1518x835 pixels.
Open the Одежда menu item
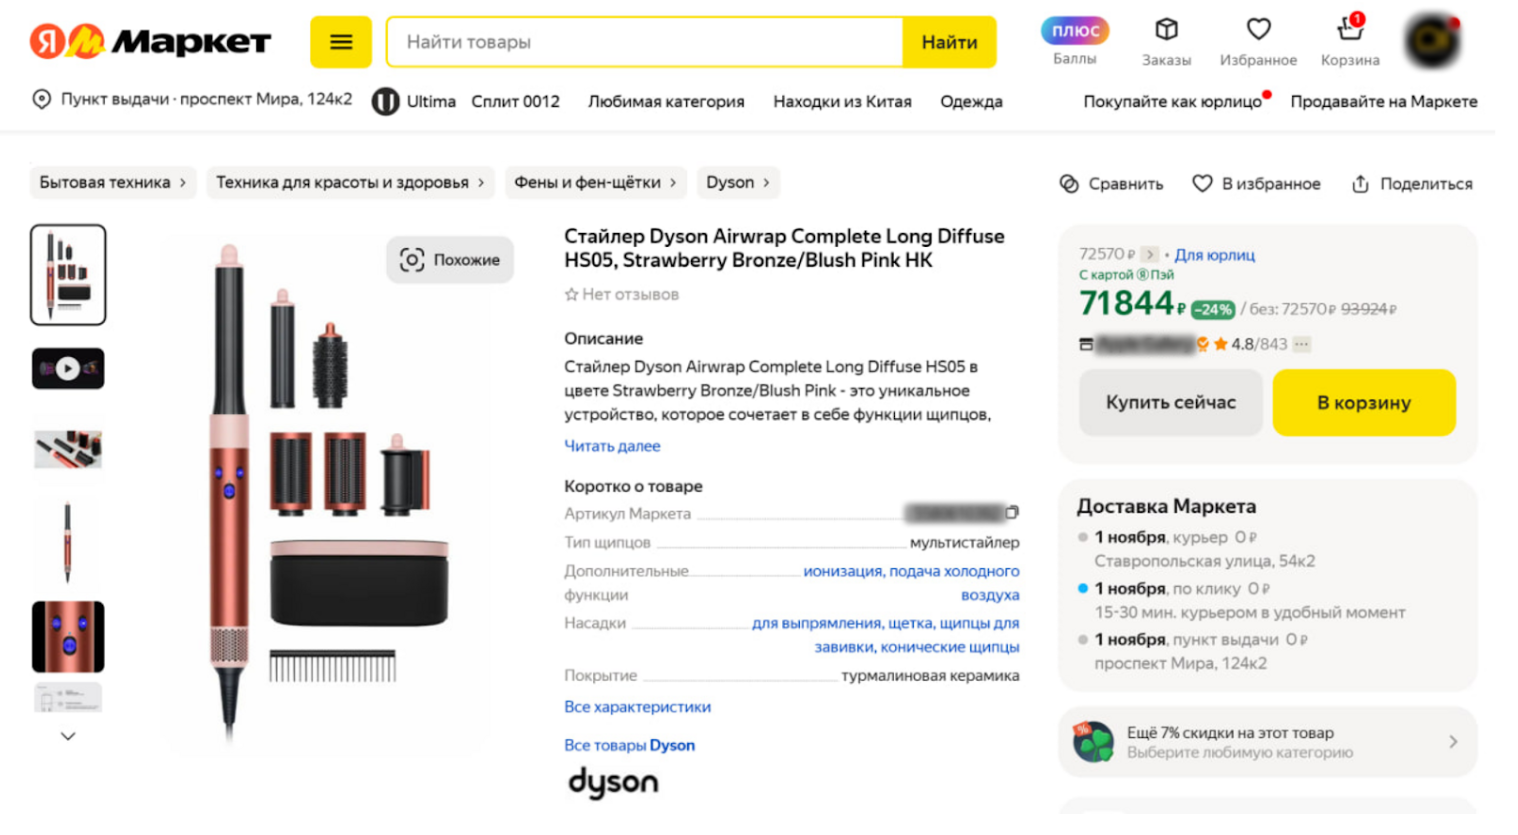coord(971,102)
